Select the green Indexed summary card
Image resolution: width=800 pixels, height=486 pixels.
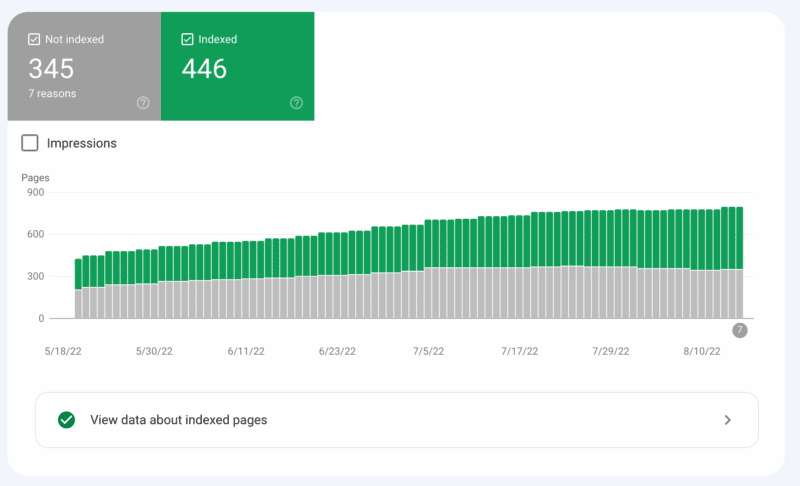pyautogui.click(x=237, y=66)
